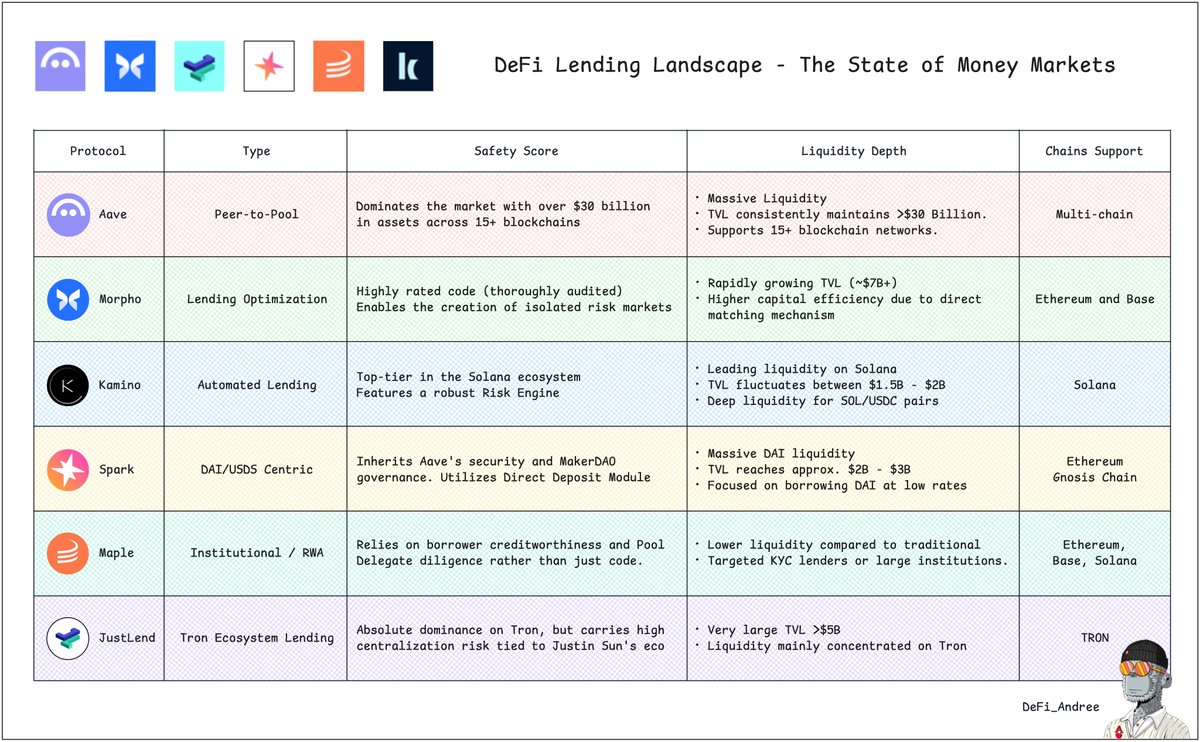Click the 'Maple' protocol name
Screen dimensions: 1200x742
[116, 553]
